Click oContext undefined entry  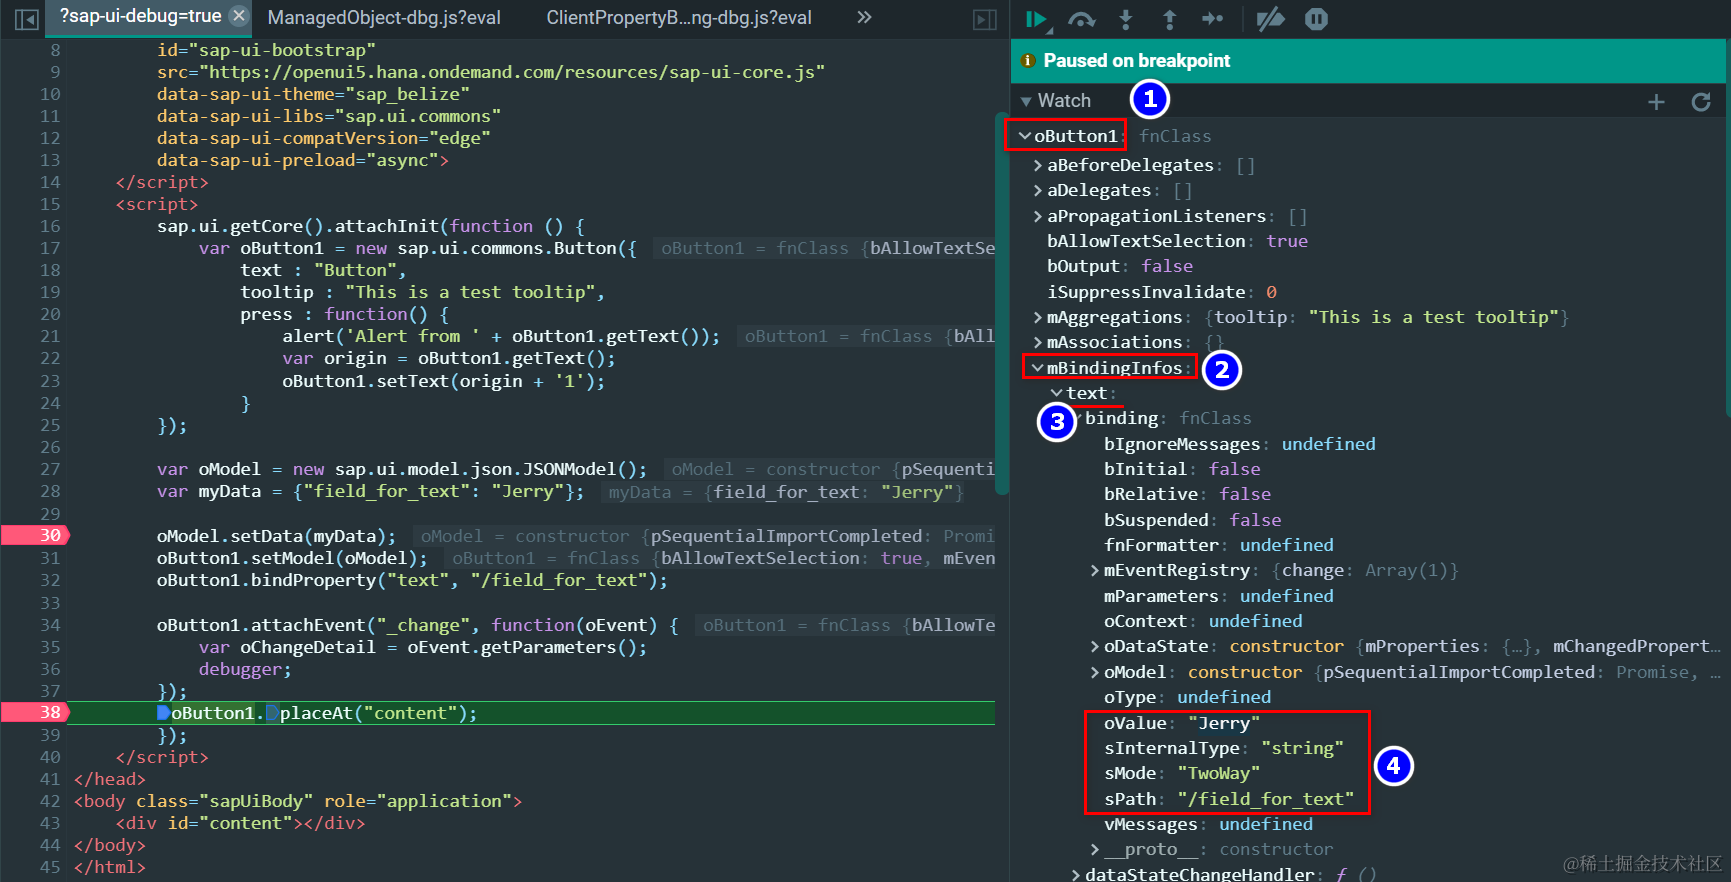coord(1203,621)
